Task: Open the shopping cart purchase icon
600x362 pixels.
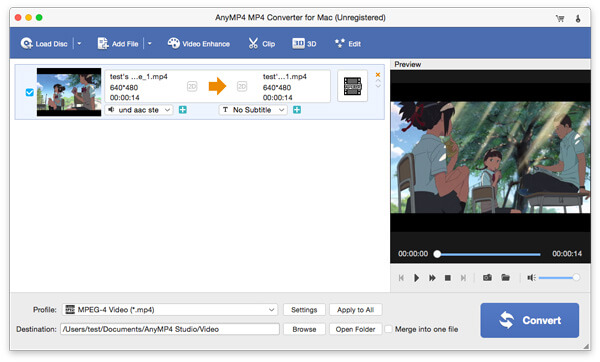Action: tap(560, 18)
